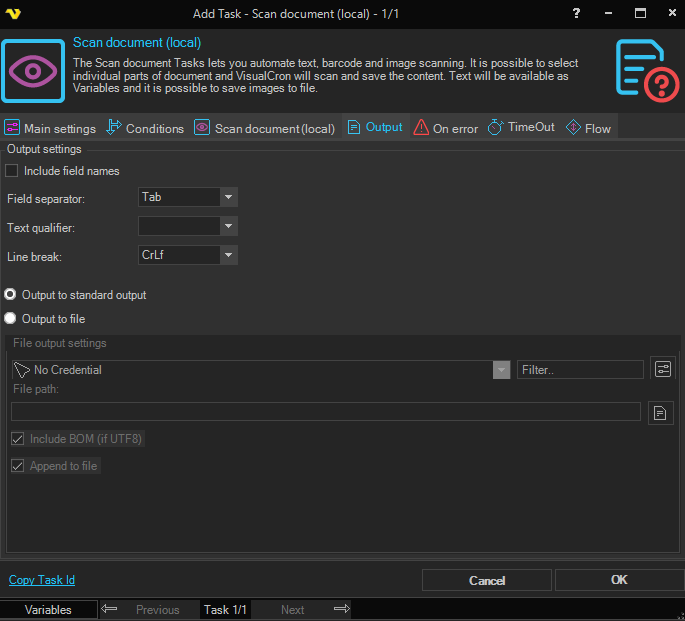Image resolution: width=685 pixels, height=621 pixels.
Task: Open the document help icon top right
Action: pos(647,71)
